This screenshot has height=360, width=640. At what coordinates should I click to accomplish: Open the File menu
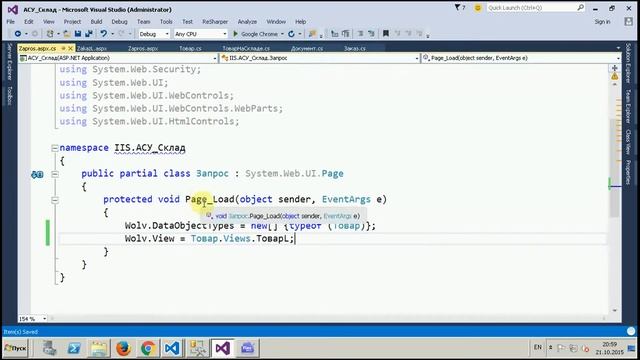(x=11, y=22)
